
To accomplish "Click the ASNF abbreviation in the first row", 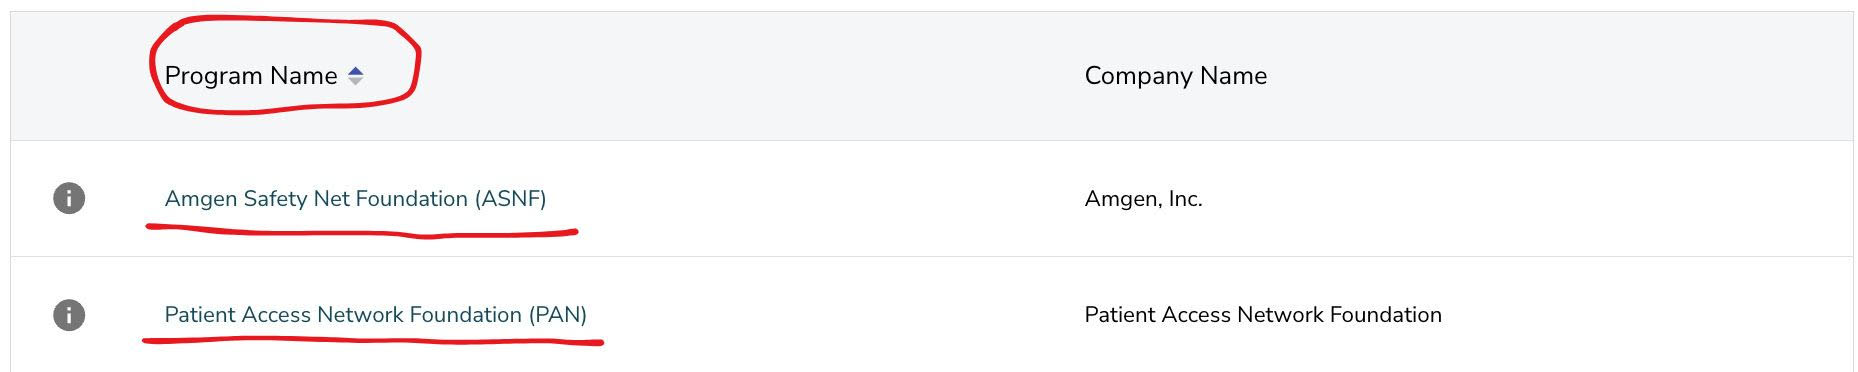I will [x=511, y=199].
